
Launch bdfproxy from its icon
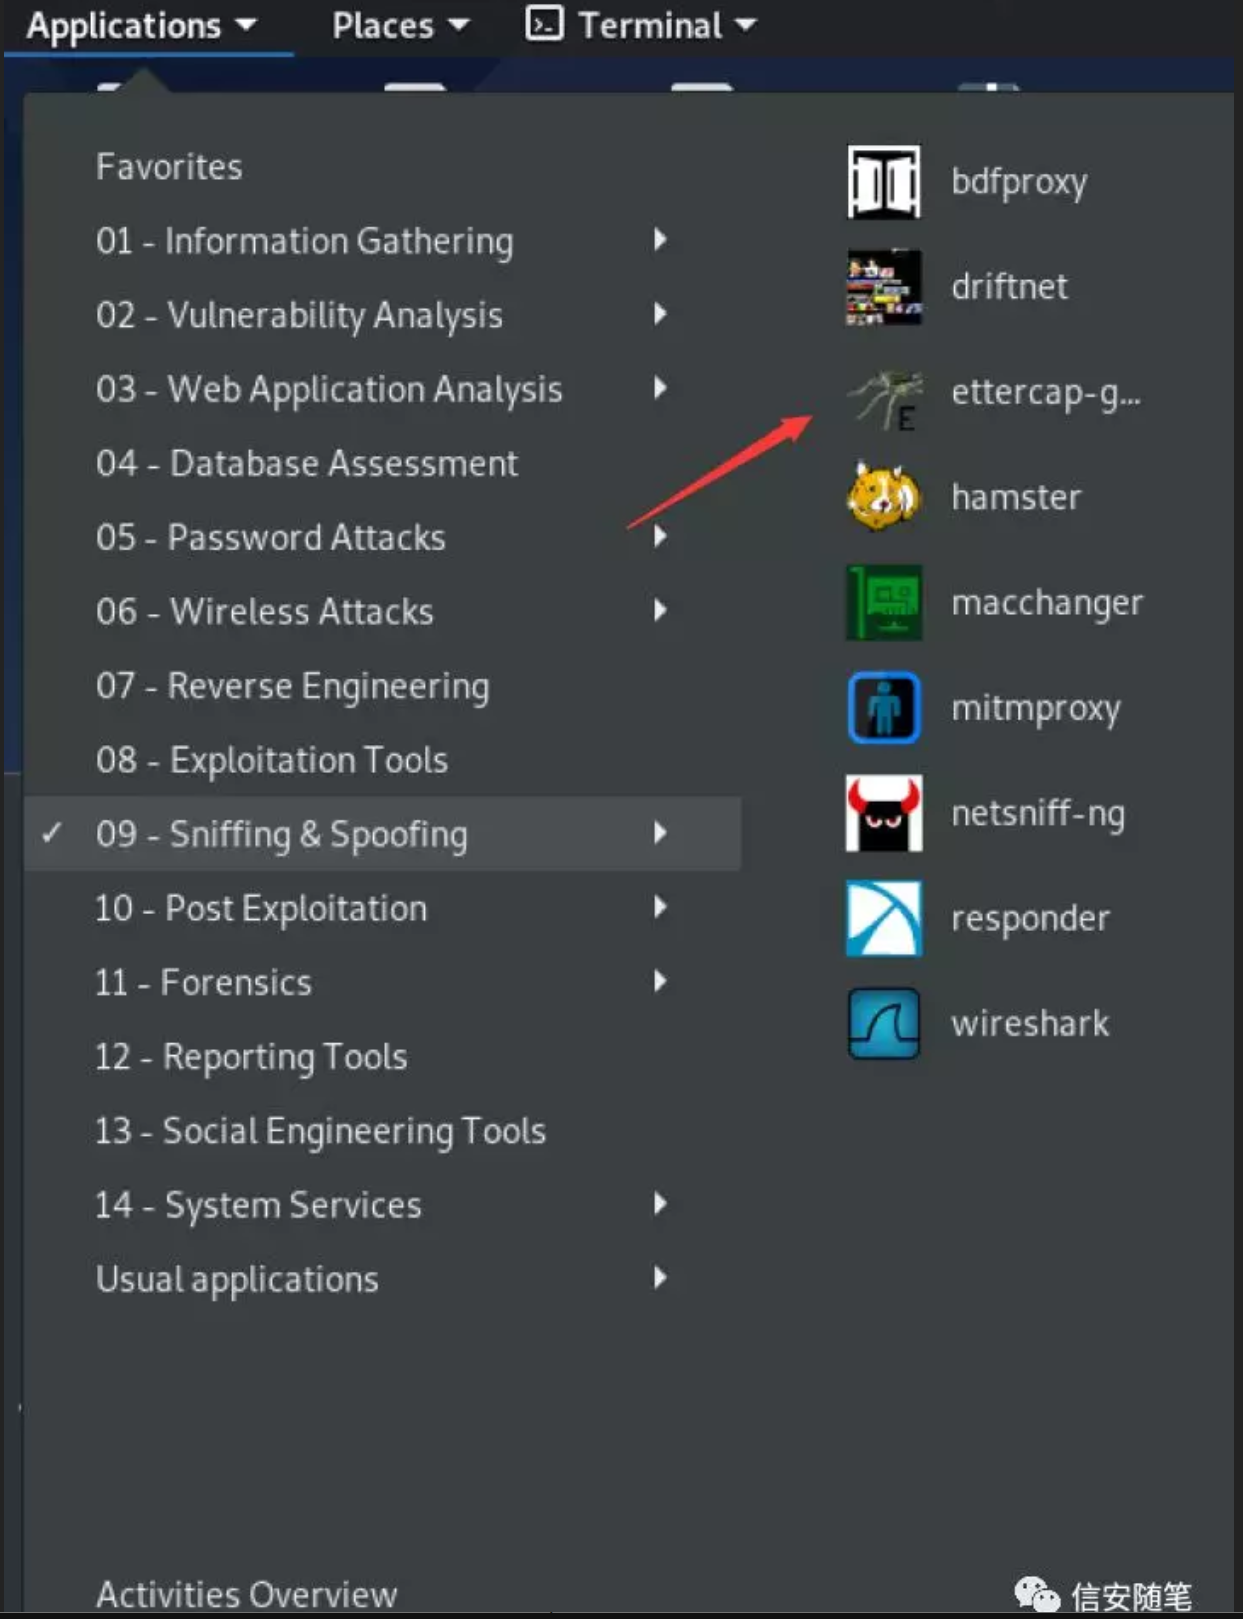coord(883,182)
